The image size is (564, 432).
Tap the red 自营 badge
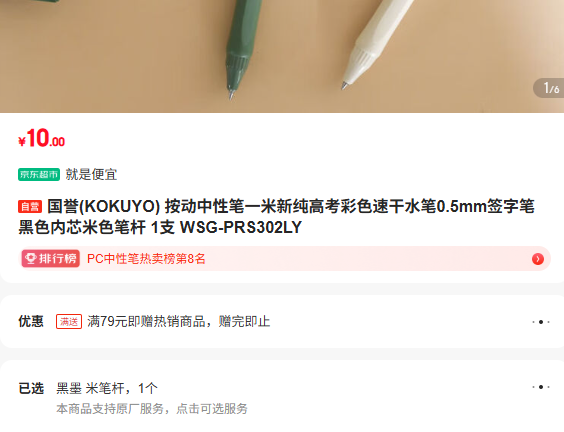(x=30, y=206)
